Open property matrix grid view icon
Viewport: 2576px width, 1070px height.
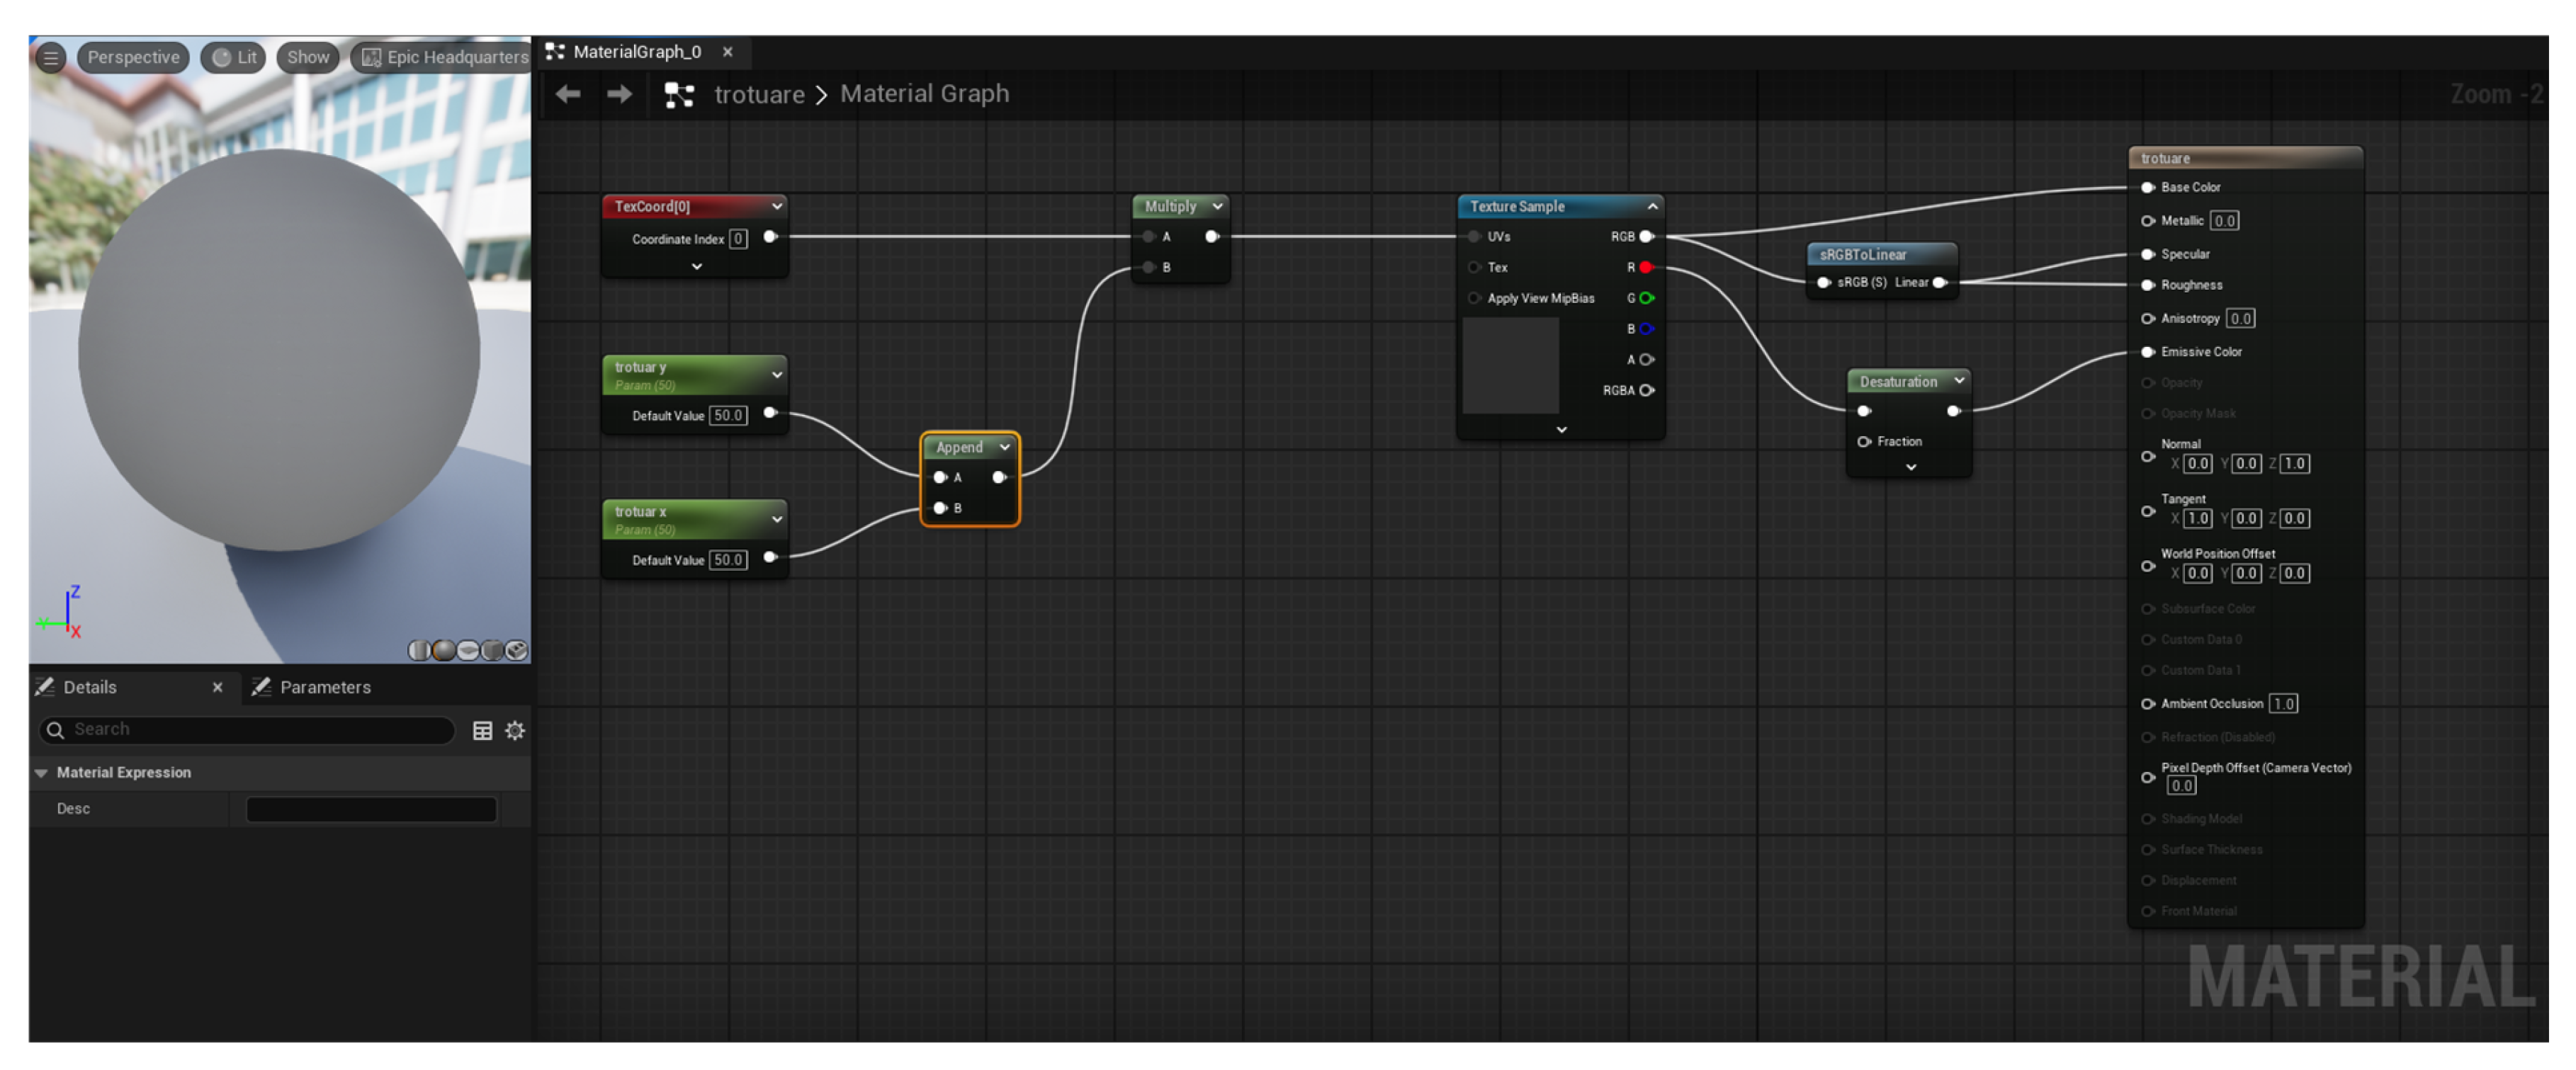click(x=482, y=731)
